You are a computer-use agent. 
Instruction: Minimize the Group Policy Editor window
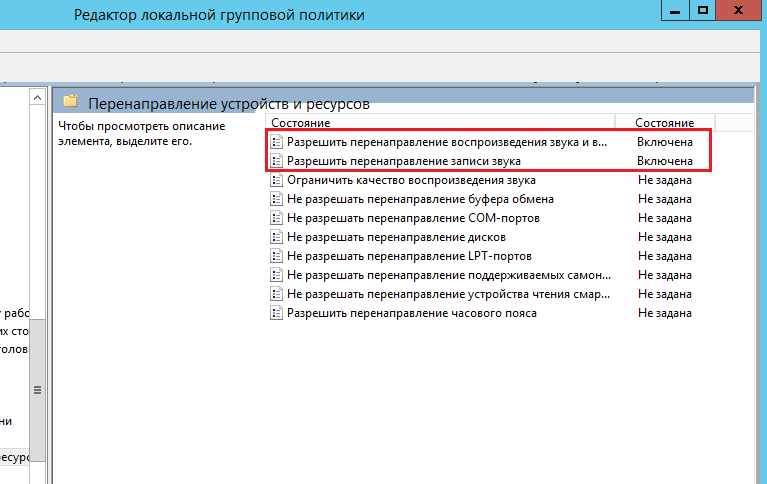(x=670, y=11)
